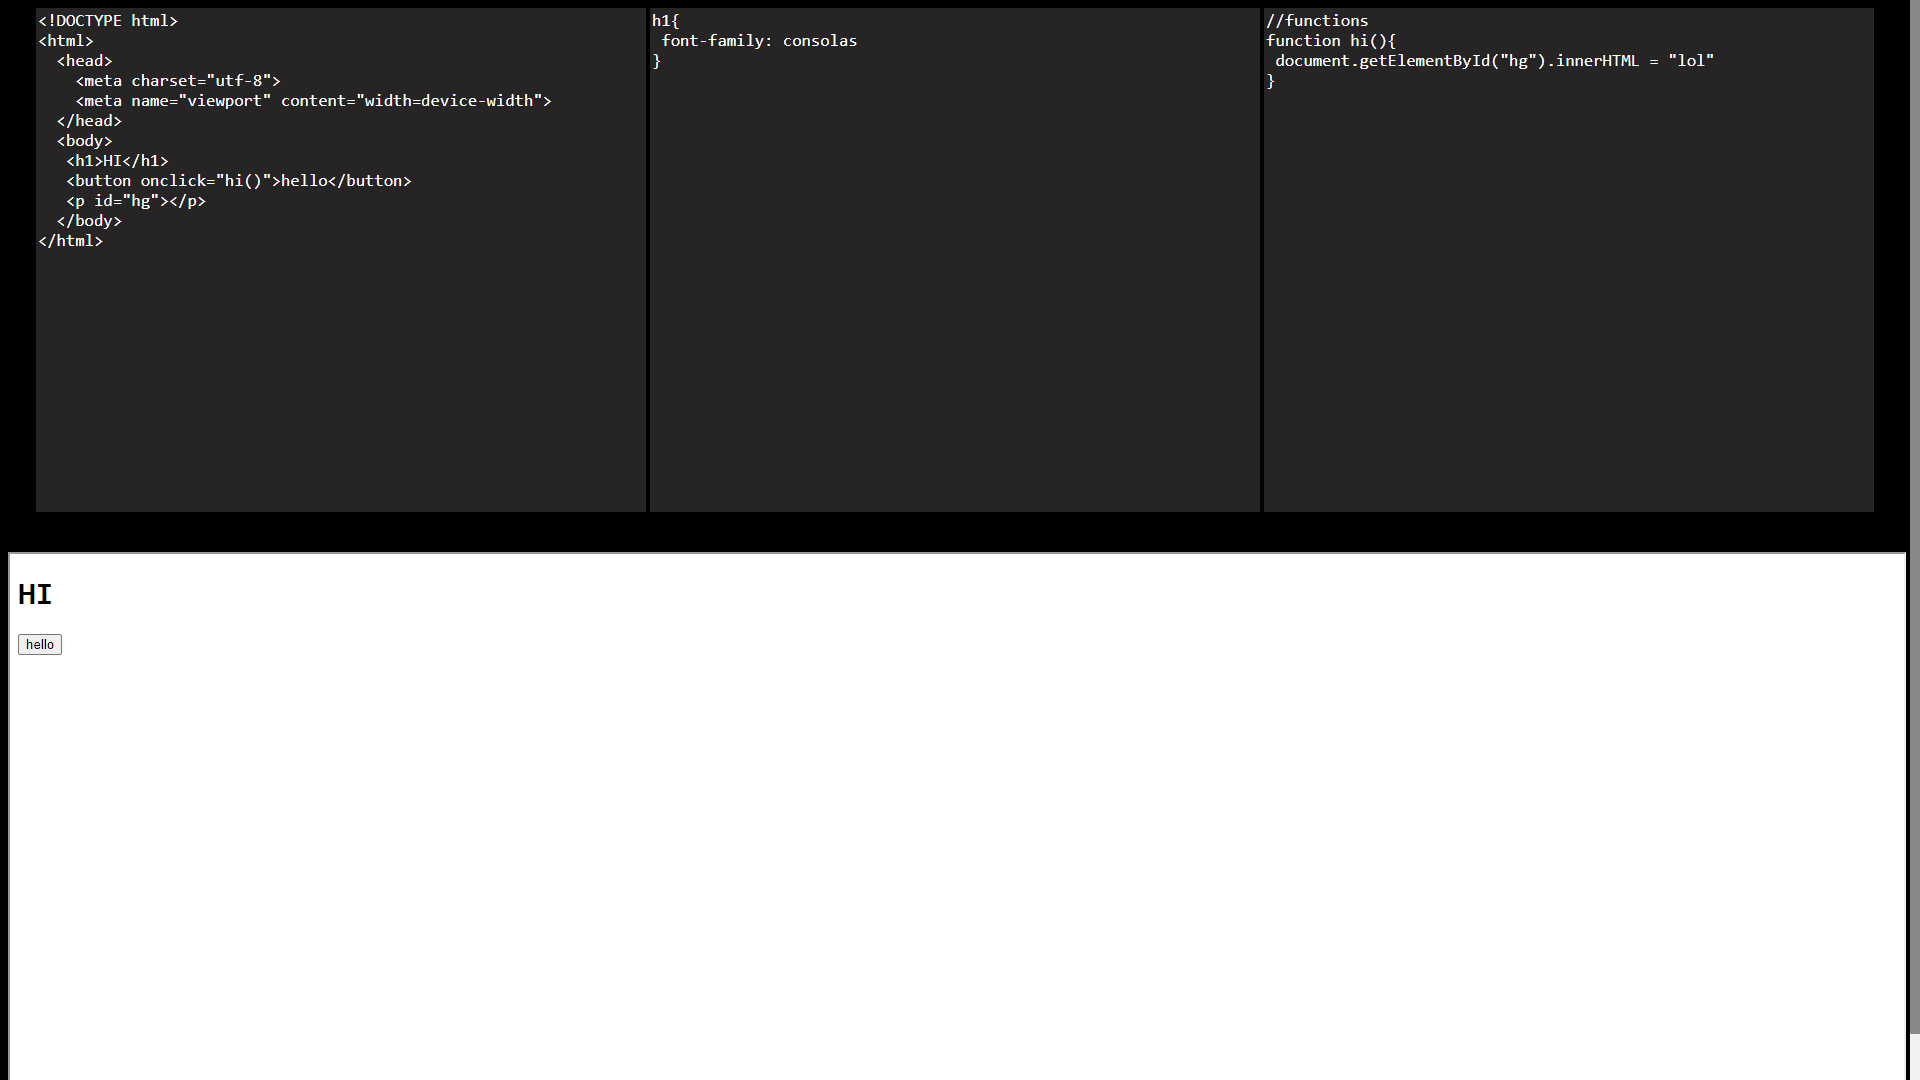The height and width of the screenshot is (1080, 1920).
Task: Click the closing brace of the hi function
Action: (1271, 80)
